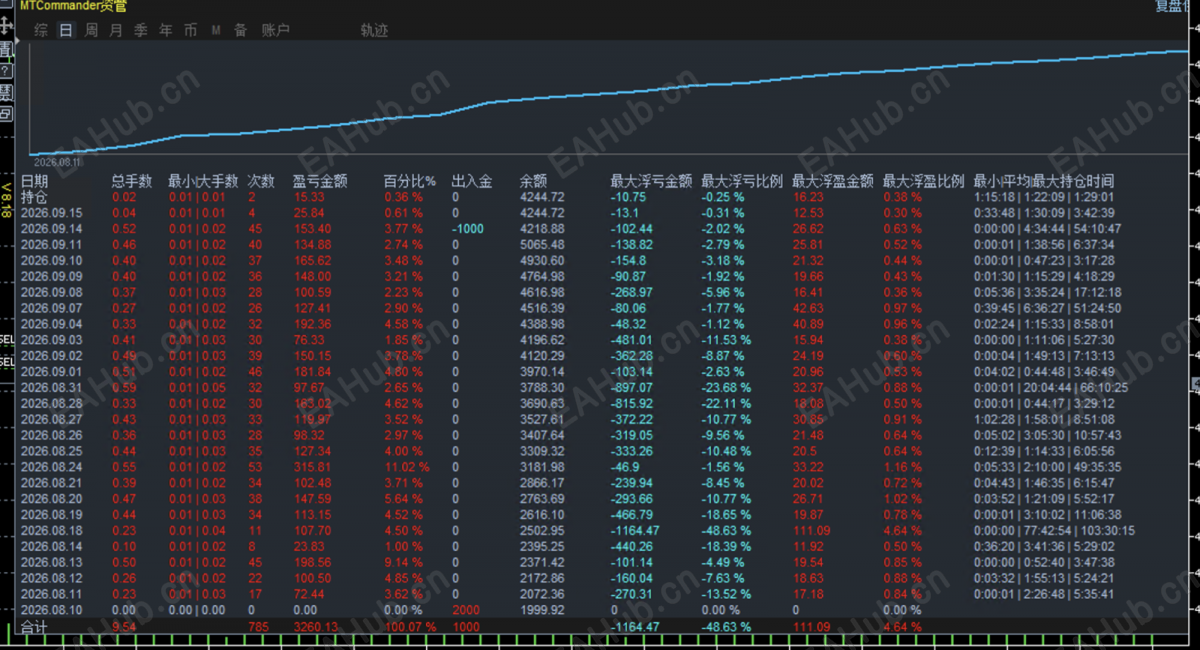Click the MTCommander资管 panel title
Screen dimensions: 1200x650
(x=73, y=6)
